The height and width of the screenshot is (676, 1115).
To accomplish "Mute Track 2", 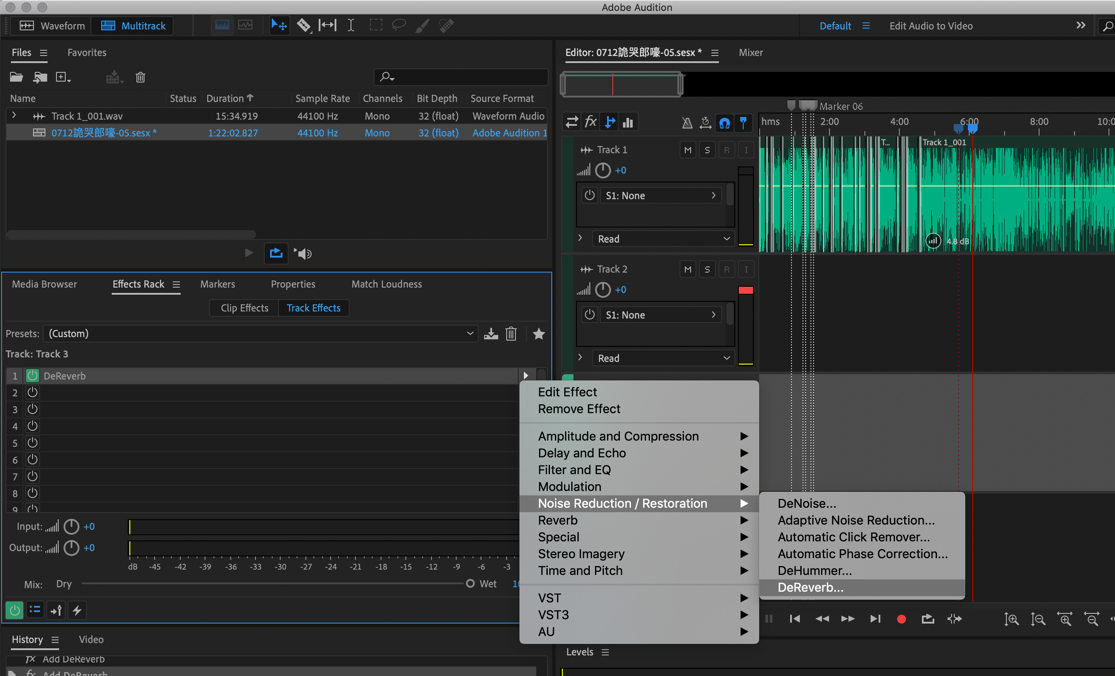I will click(687, 269).
